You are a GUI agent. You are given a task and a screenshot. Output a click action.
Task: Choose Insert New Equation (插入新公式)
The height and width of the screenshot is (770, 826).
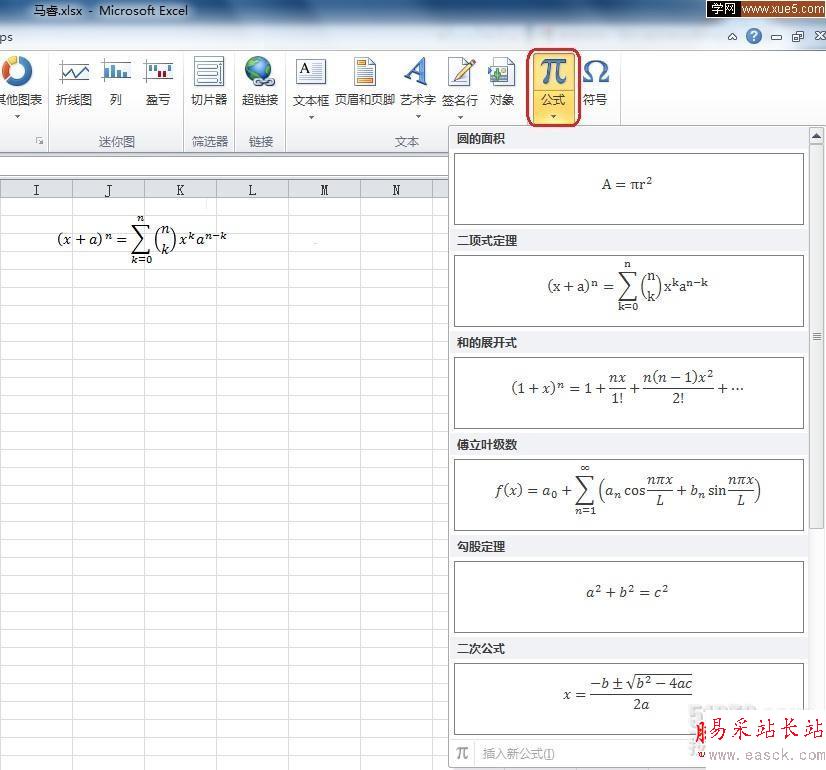click(518, 754)
